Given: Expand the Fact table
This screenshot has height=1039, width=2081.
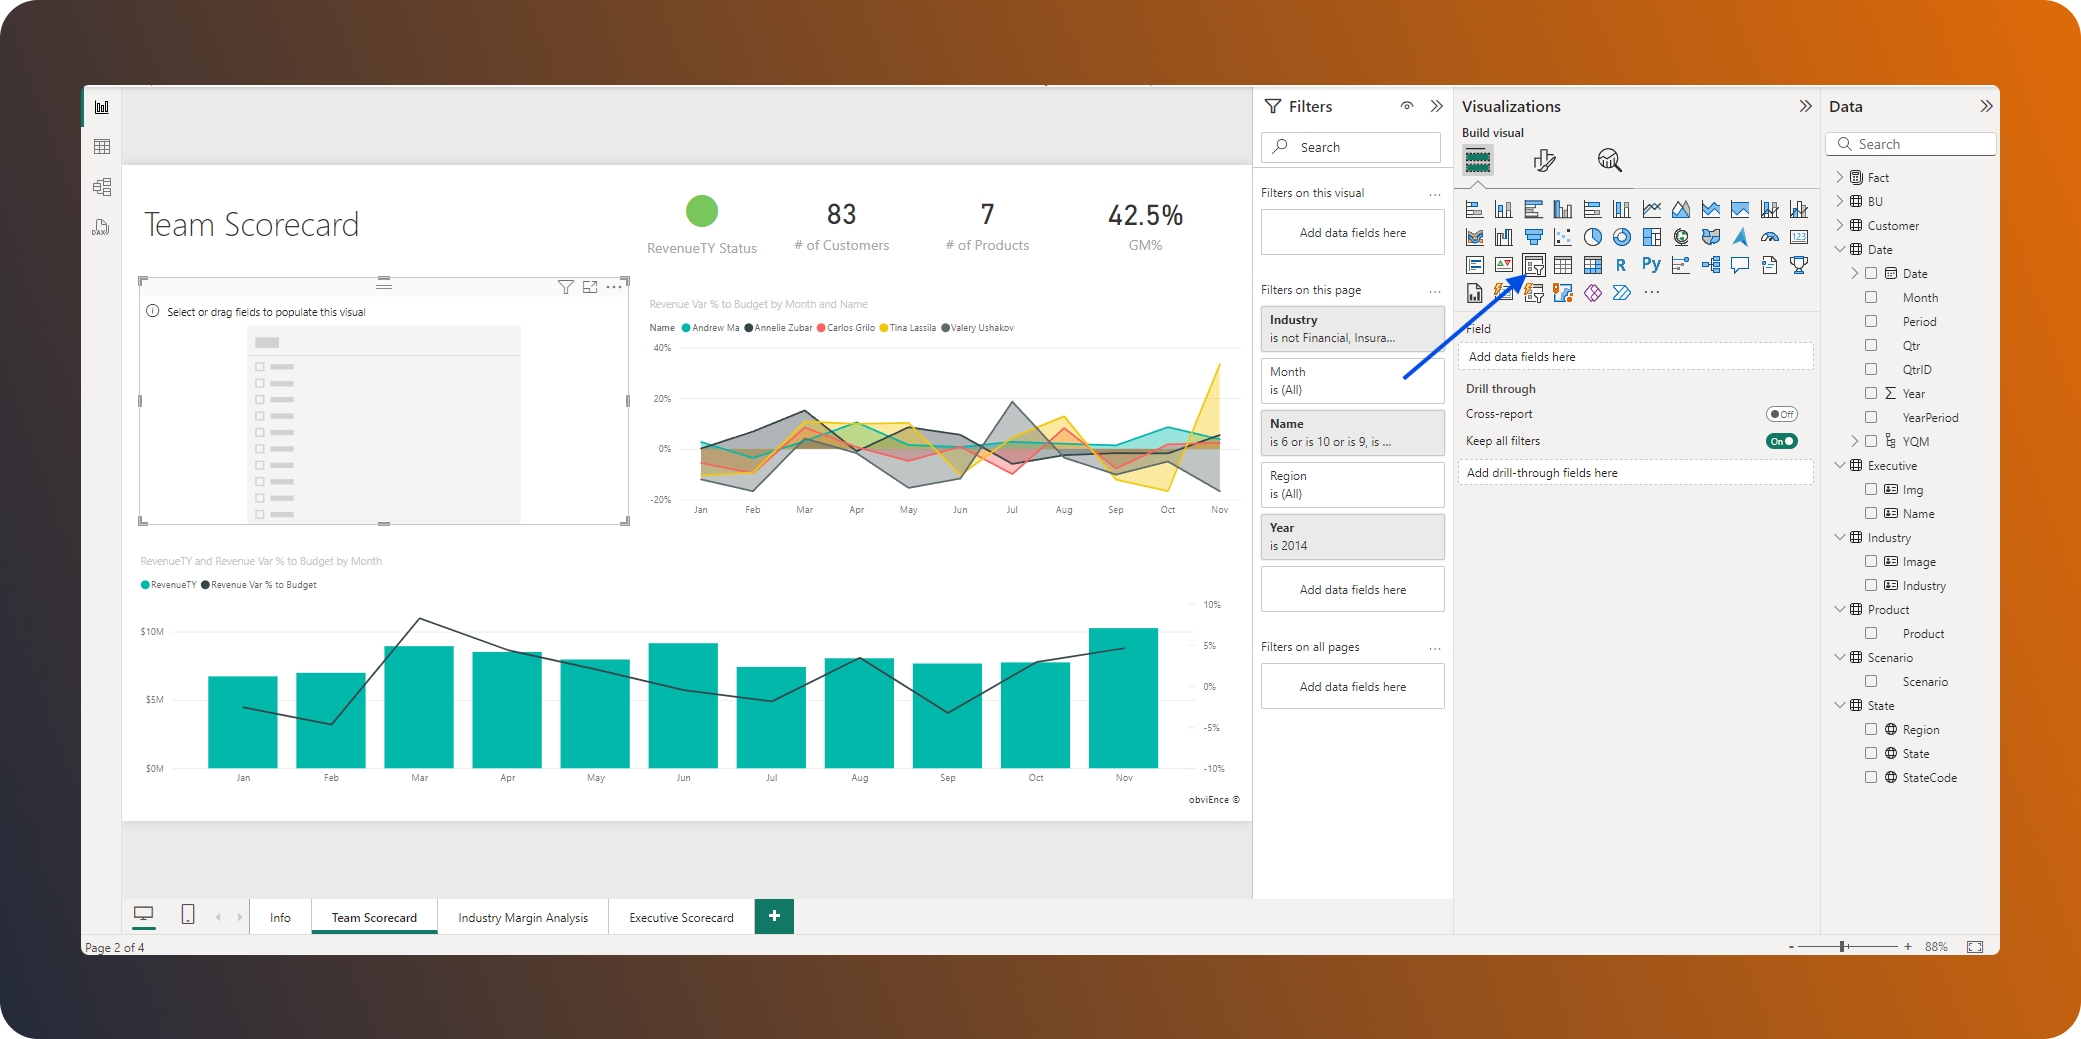Looking at the screenshot, I should click(1839, 177).
